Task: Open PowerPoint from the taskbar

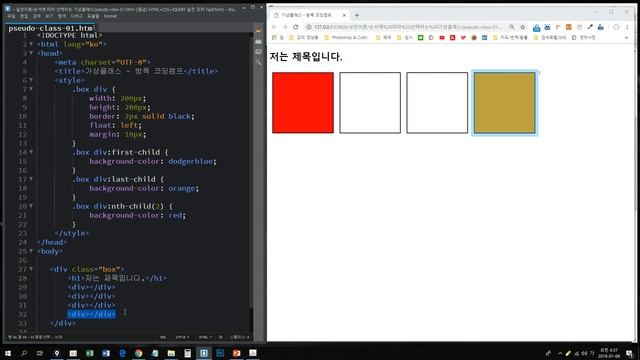Action: click(x=236, y=353)
